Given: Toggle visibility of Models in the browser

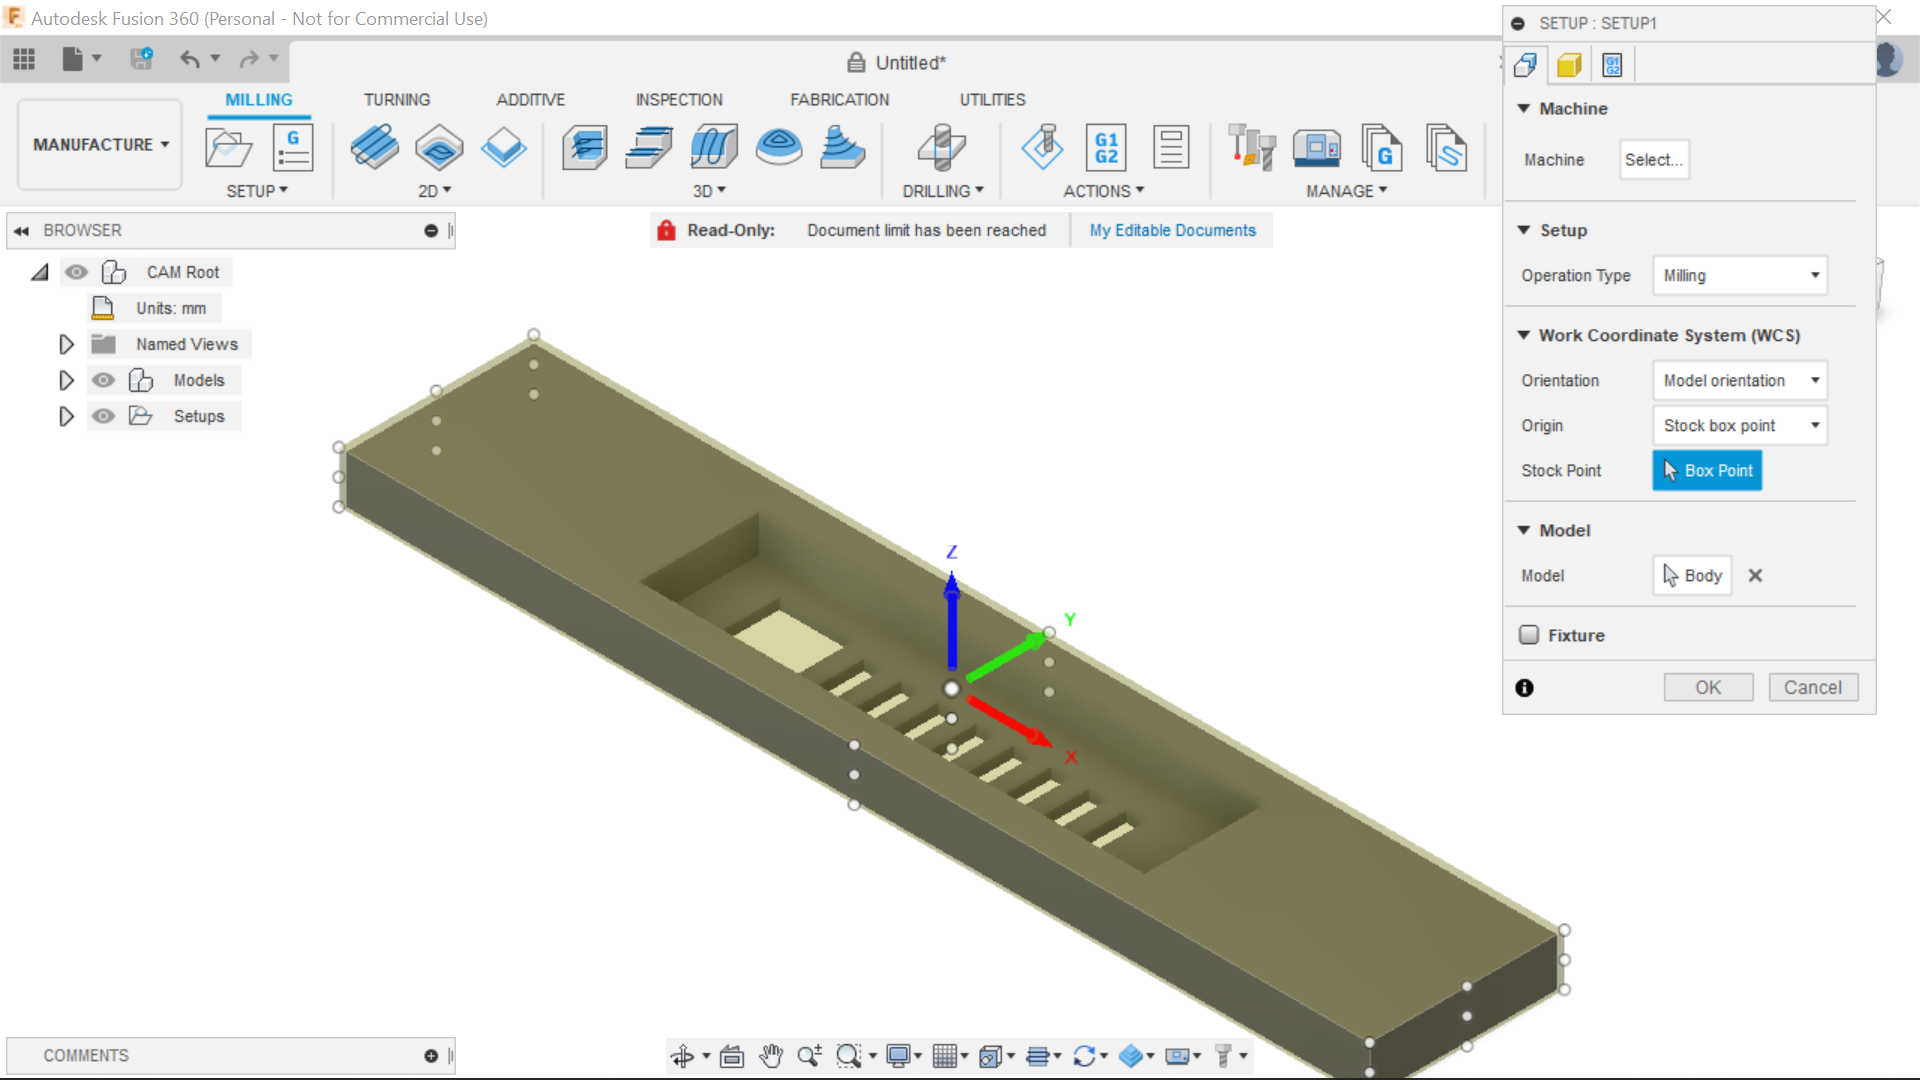Looking at the screenshot, I should click(x=103, y=380).
